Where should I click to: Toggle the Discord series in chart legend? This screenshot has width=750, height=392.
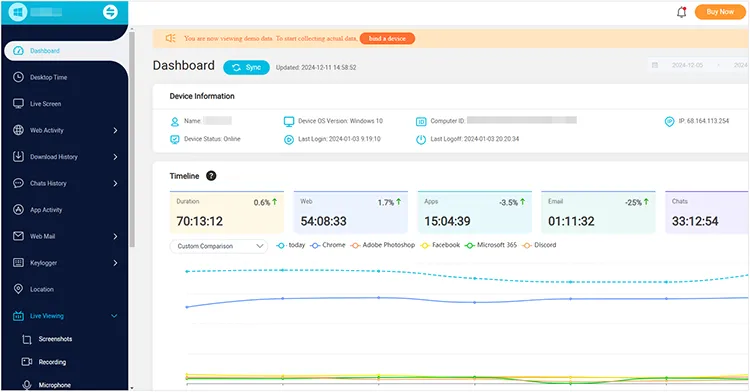tap(539, 245)
